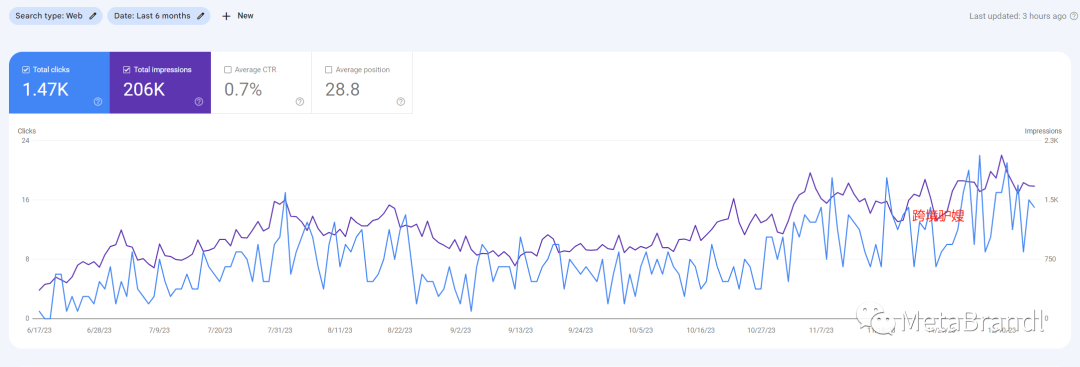This screenshot has width=1080, height=367.
Task: Select the 1.47K Total clicks card
Action: [59, 82]
